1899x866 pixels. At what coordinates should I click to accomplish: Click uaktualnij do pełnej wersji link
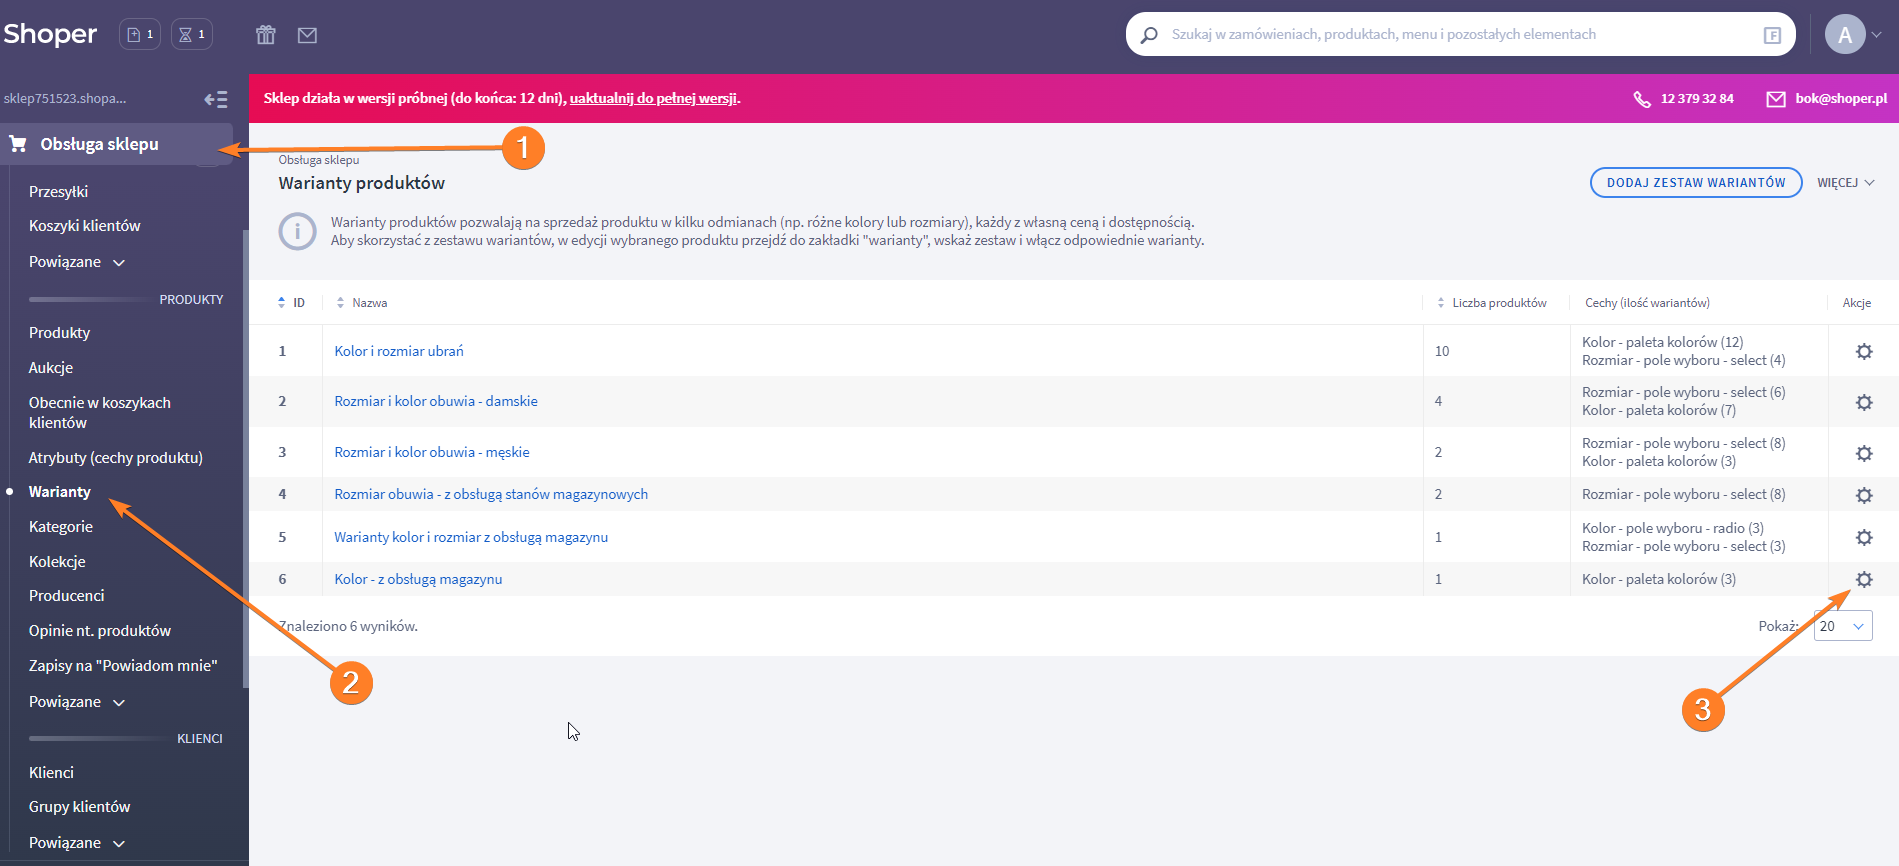(654, 98)
